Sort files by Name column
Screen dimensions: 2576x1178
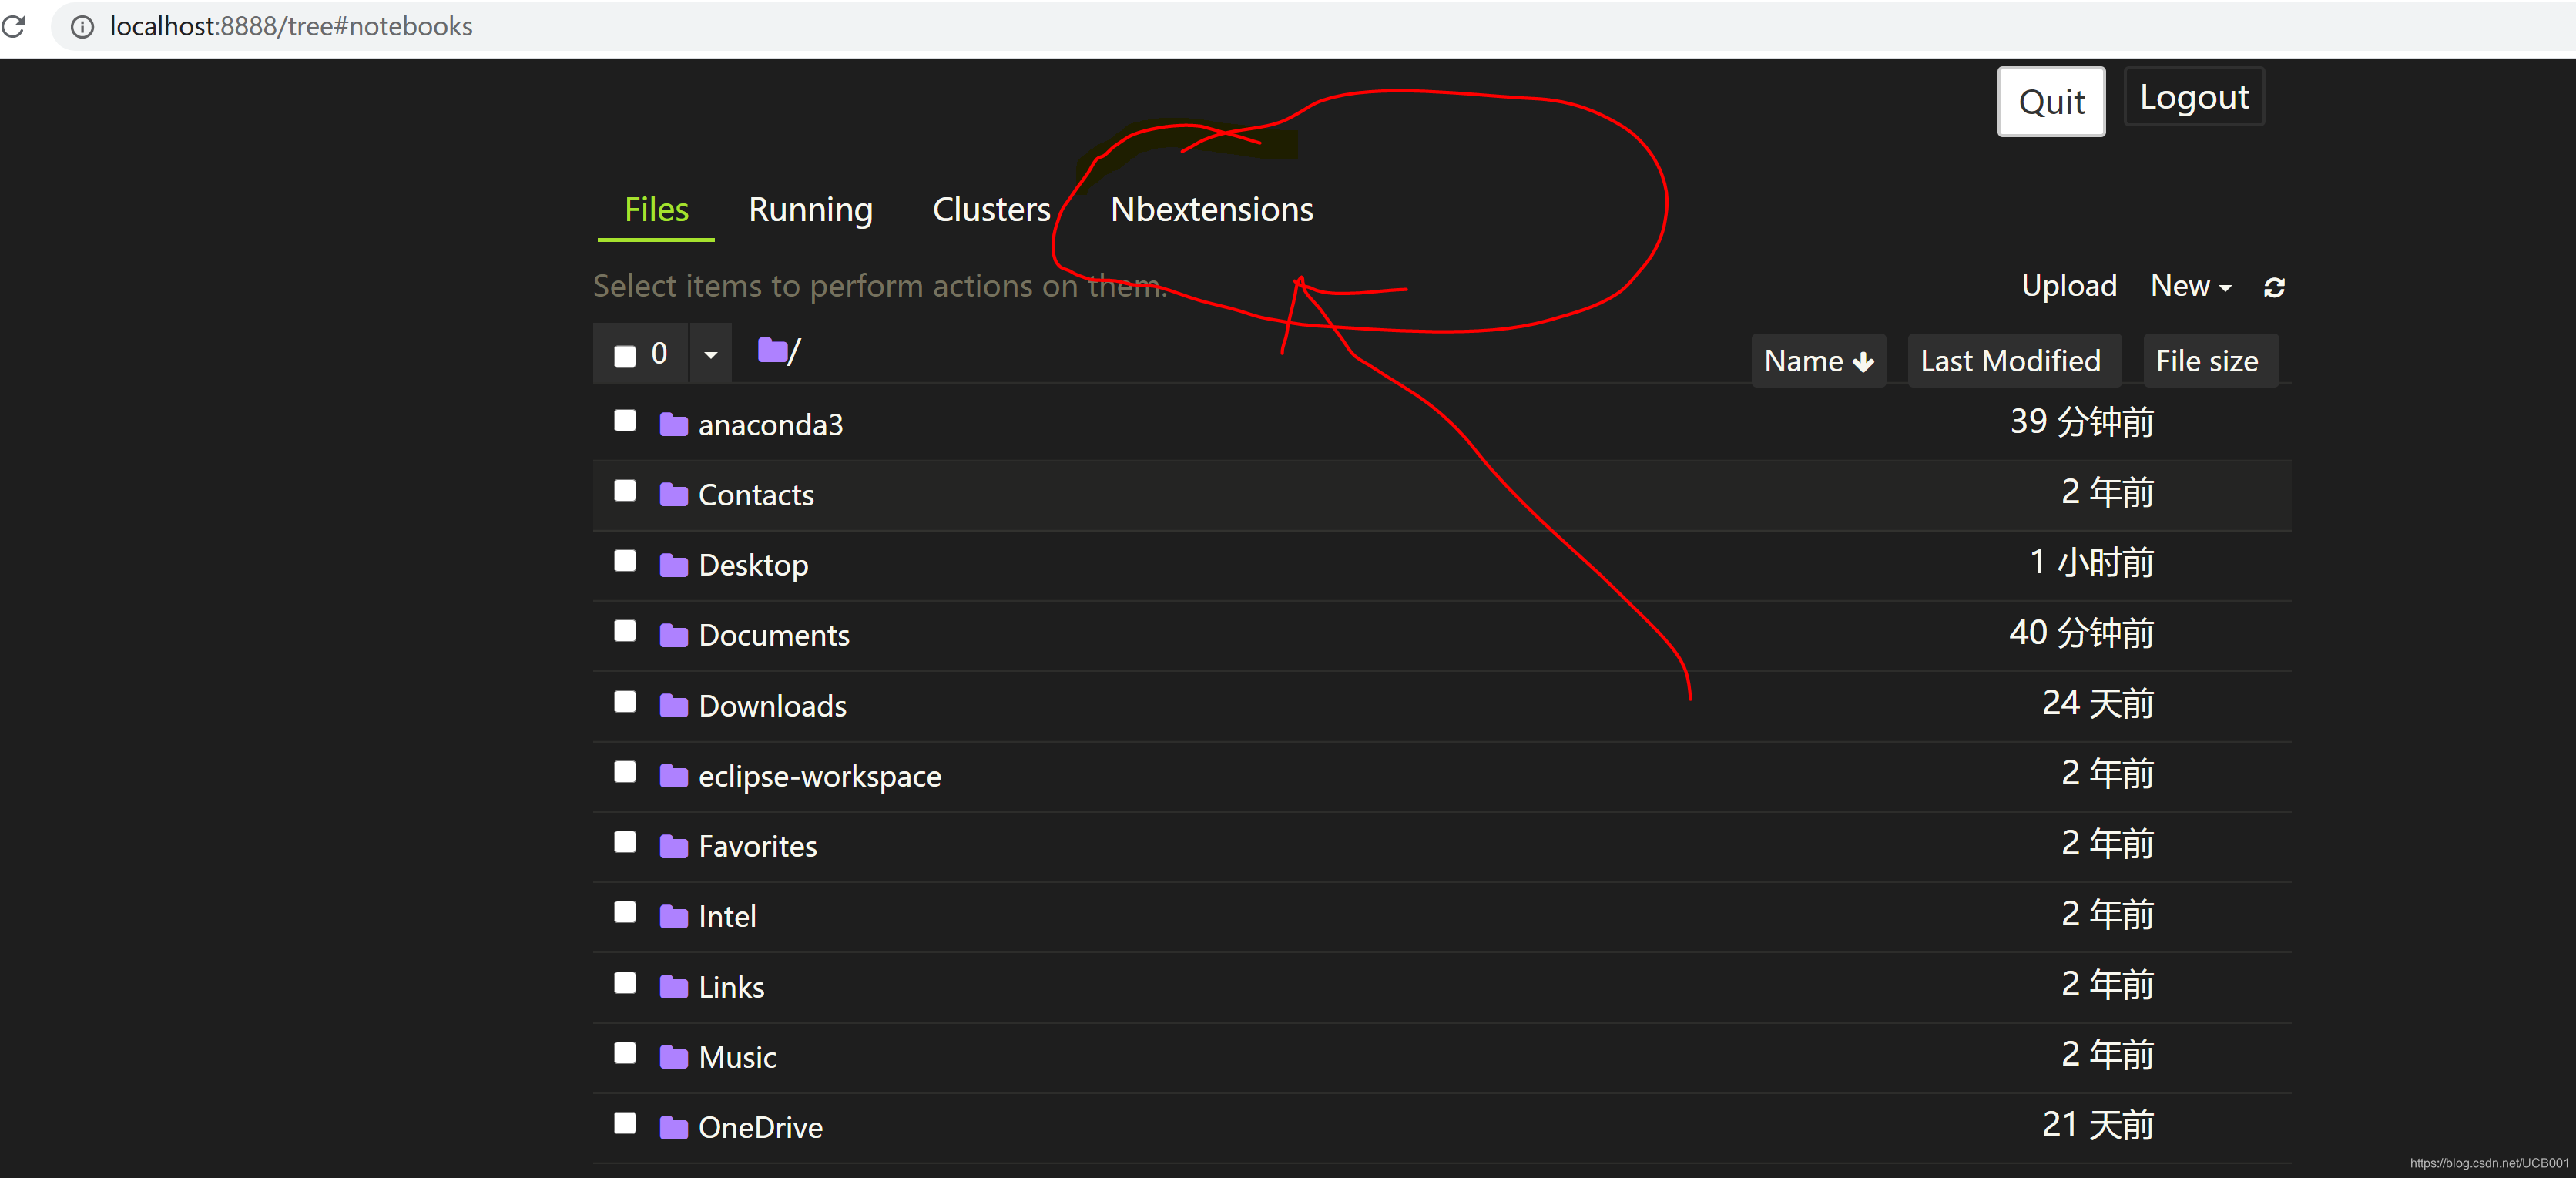tap(1817, 361)
